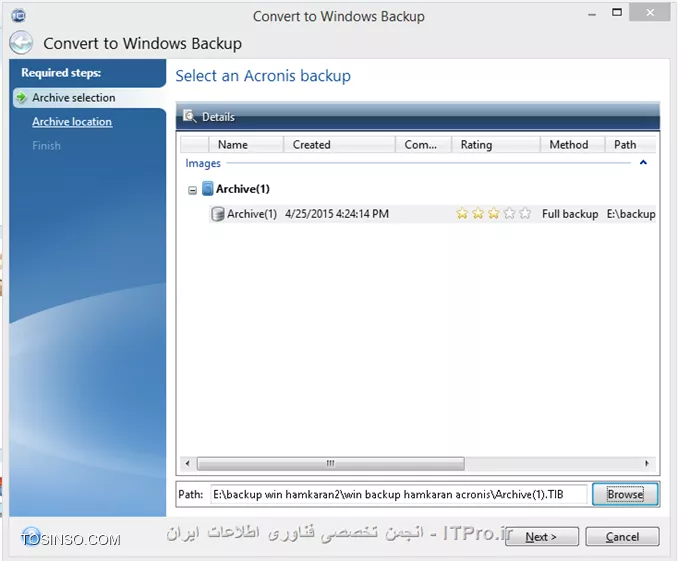Click the green arrow beside Archive selection
Image resolution: width=678 pixels, height=561 pixels.
point(22,97)
